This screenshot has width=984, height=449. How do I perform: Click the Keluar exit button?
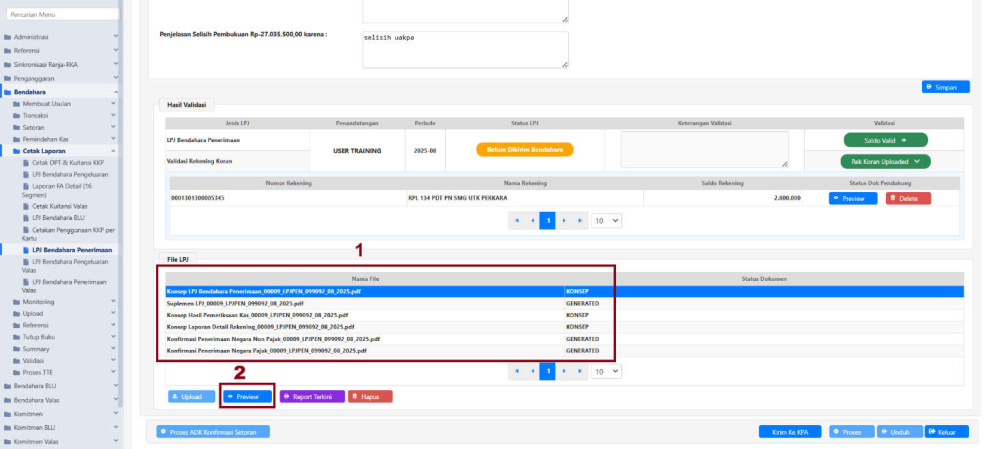[947, 432]
